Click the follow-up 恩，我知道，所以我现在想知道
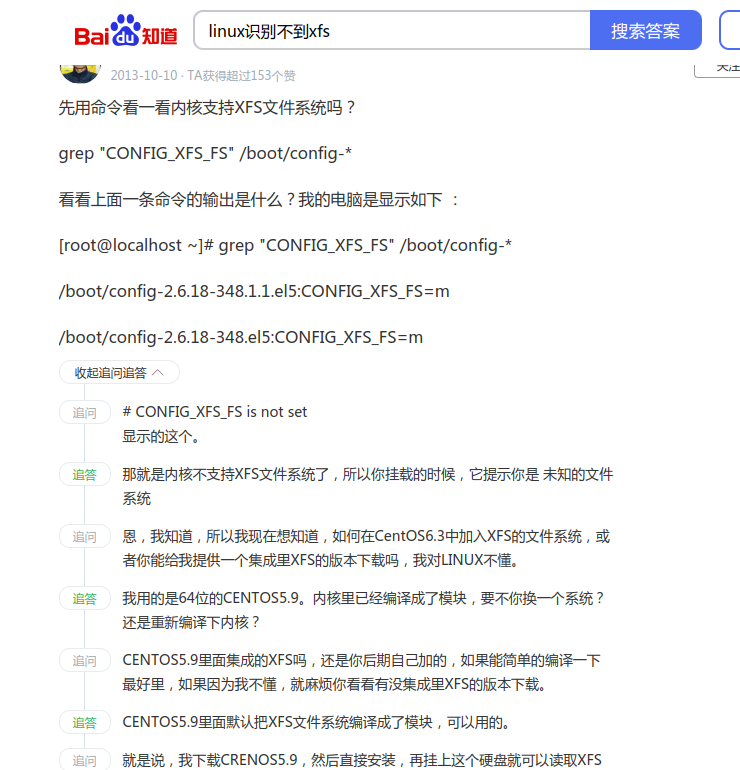The image size is (740, 770). (x=366, y=548)
